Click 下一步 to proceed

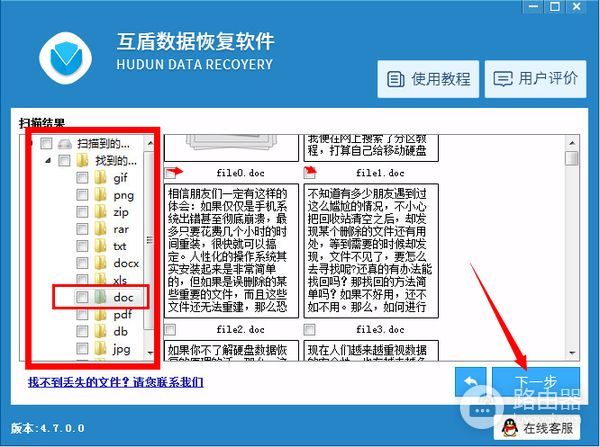[536, 382]
